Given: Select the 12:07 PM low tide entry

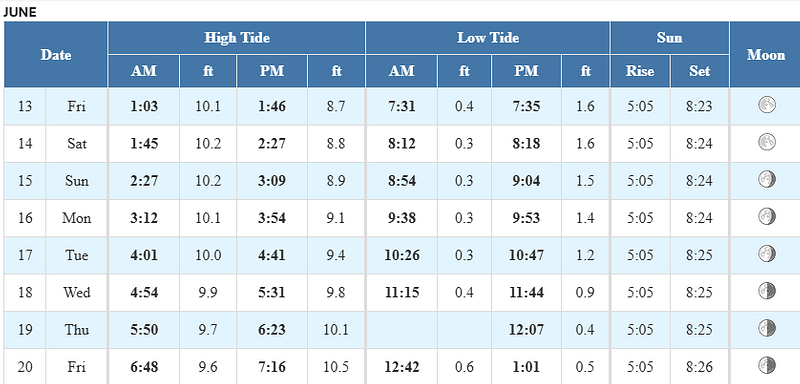Looking at the screenshot, I should [x=526, y=329].
